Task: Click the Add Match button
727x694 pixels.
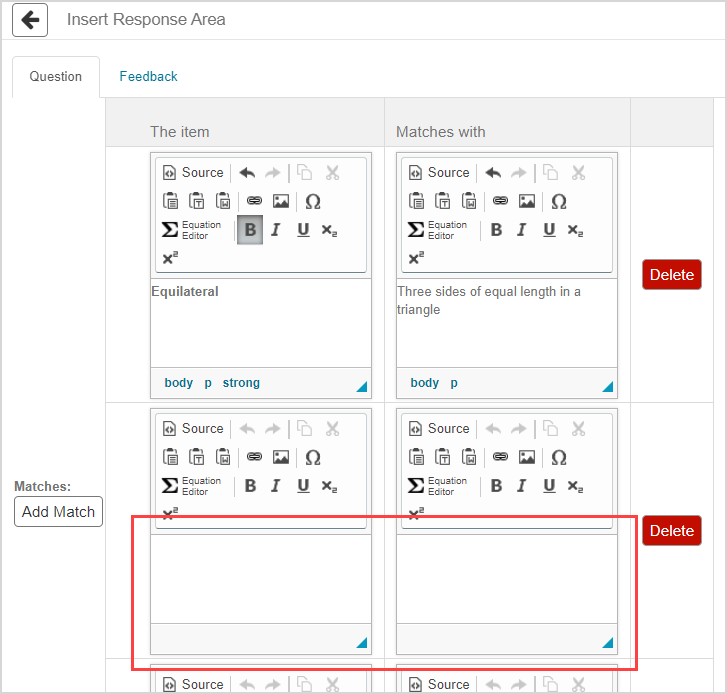Action: pos(58,511)
